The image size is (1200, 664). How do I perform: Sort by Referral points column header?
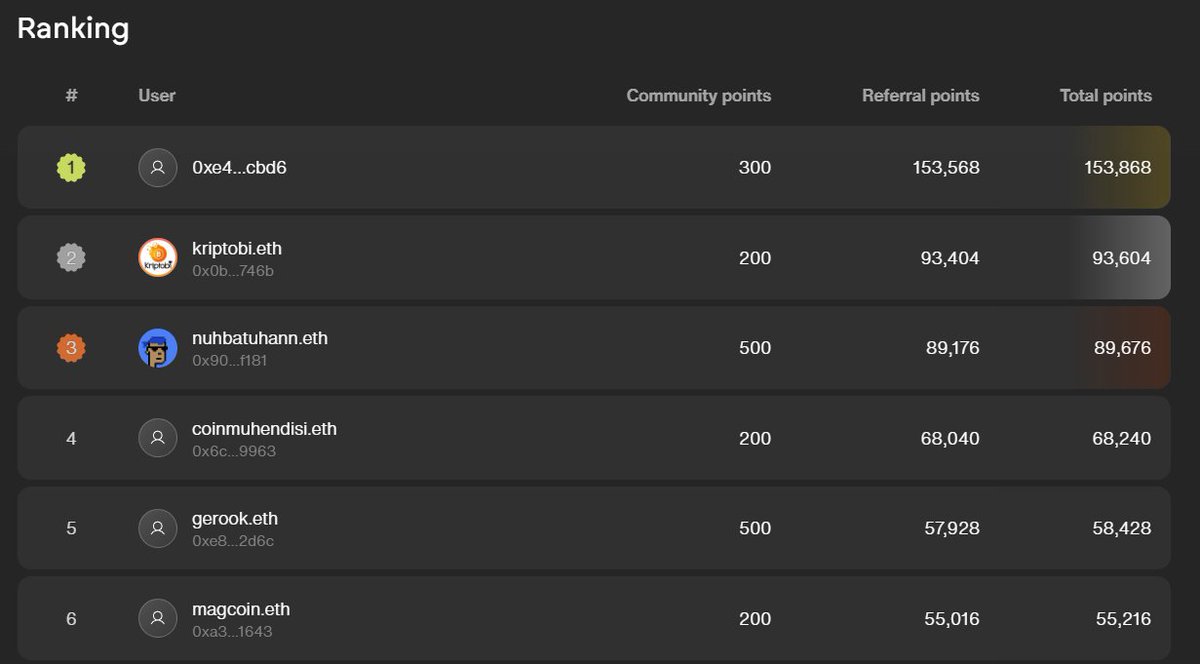921,96
